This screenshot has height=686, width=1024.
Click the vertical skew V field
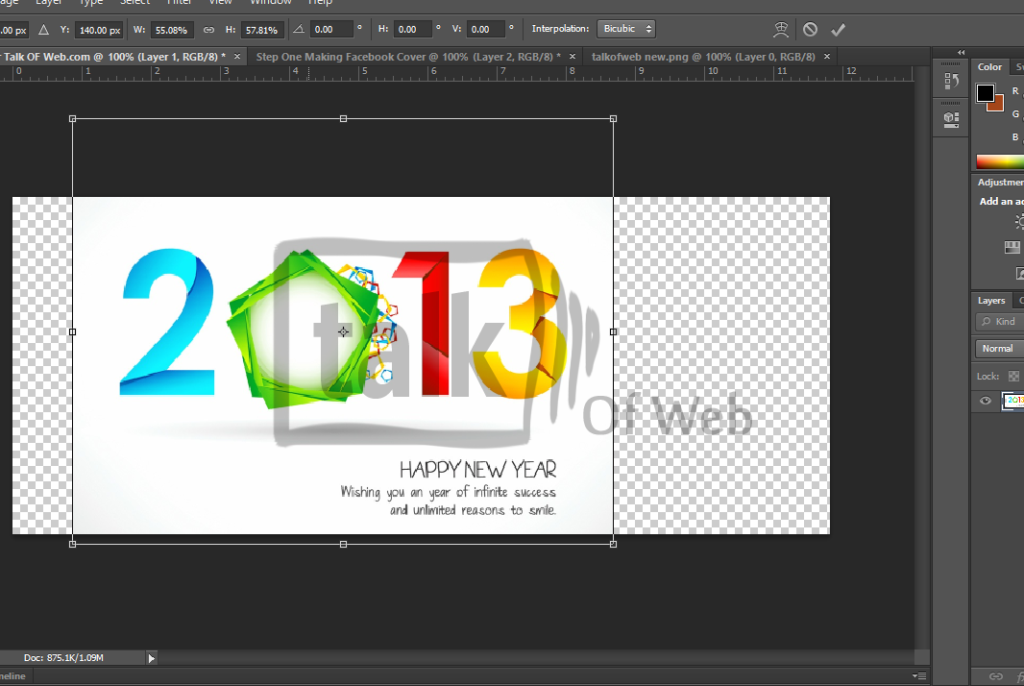point(487,29)
